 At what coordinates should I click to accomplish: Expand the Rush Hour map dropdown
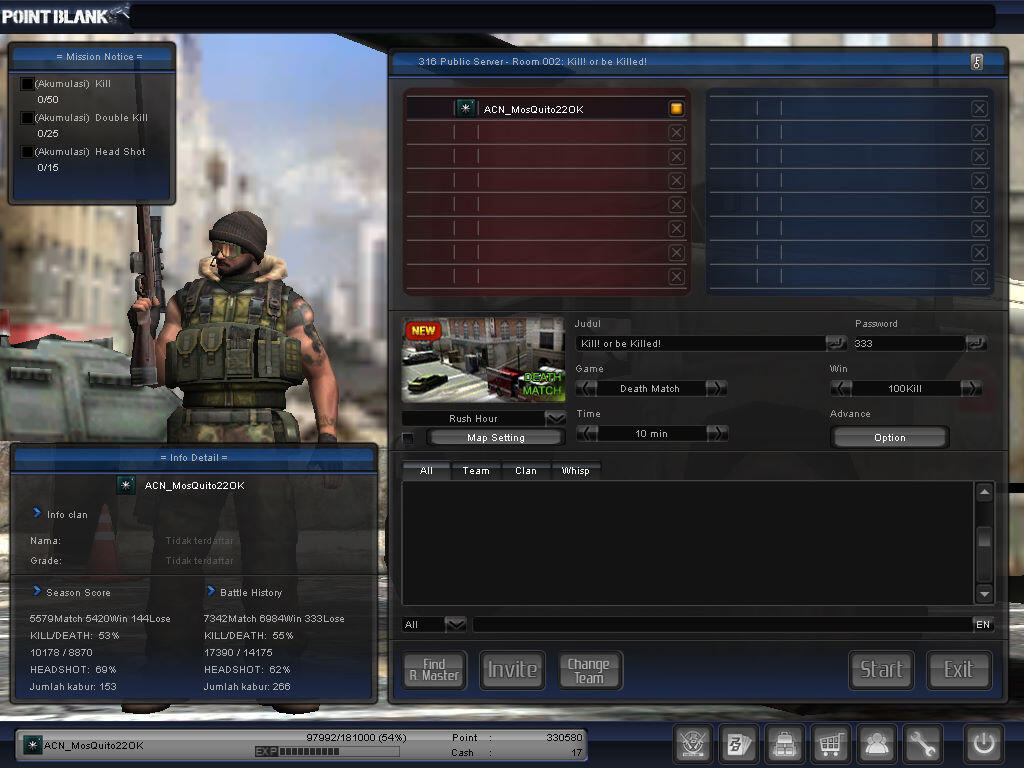(x=555, y=418)
